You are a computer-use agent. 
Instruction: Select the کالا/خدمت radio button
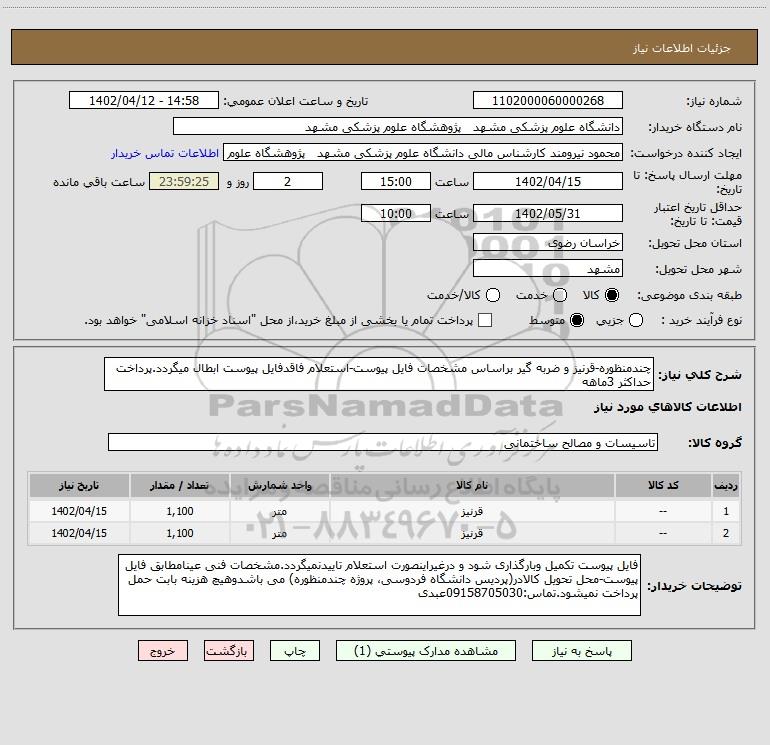[x=493, y=295]
